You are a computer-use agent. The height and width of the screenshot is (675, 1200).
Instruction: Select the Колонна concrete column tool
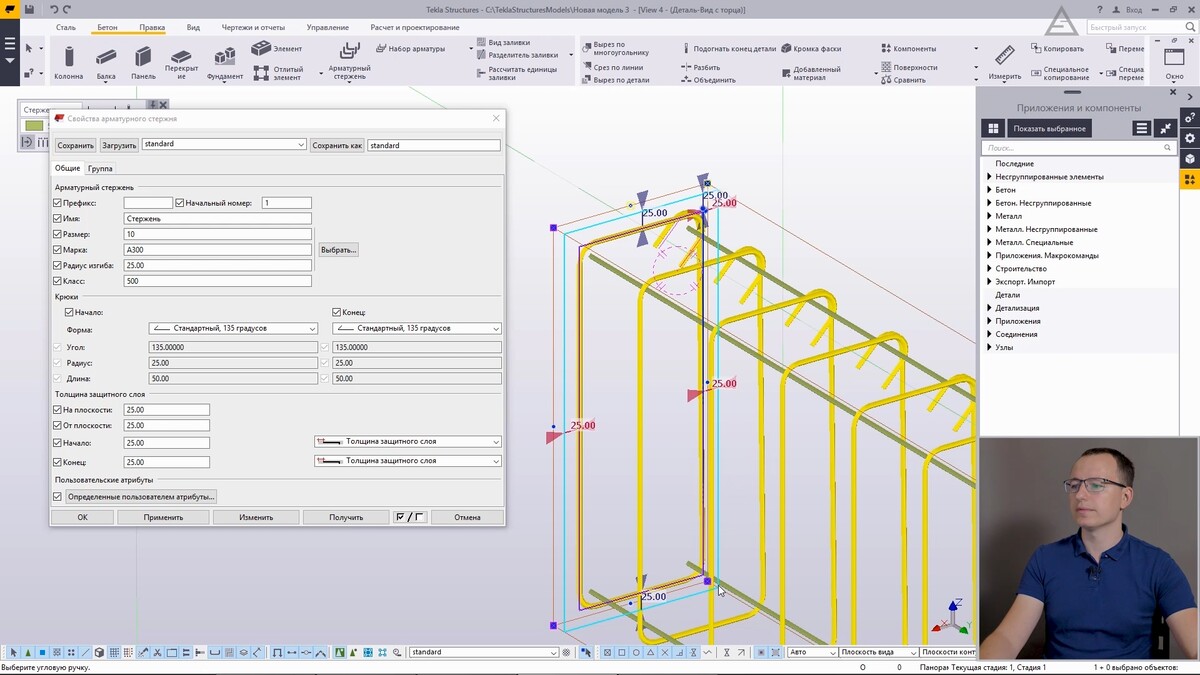(x=68, y=58)
